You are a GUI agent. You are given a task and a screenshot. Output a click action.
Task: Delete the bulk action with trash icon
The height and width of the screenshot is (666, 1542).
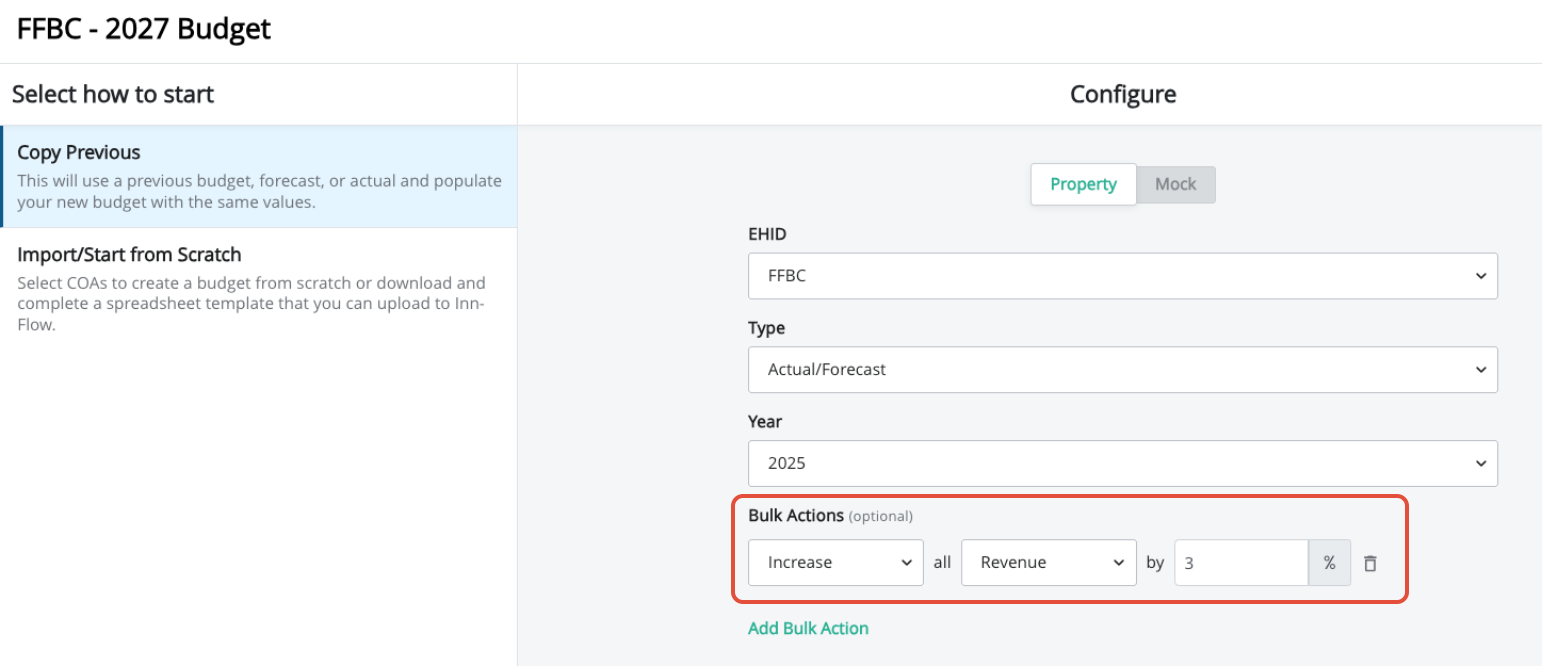coord(1370,563)
